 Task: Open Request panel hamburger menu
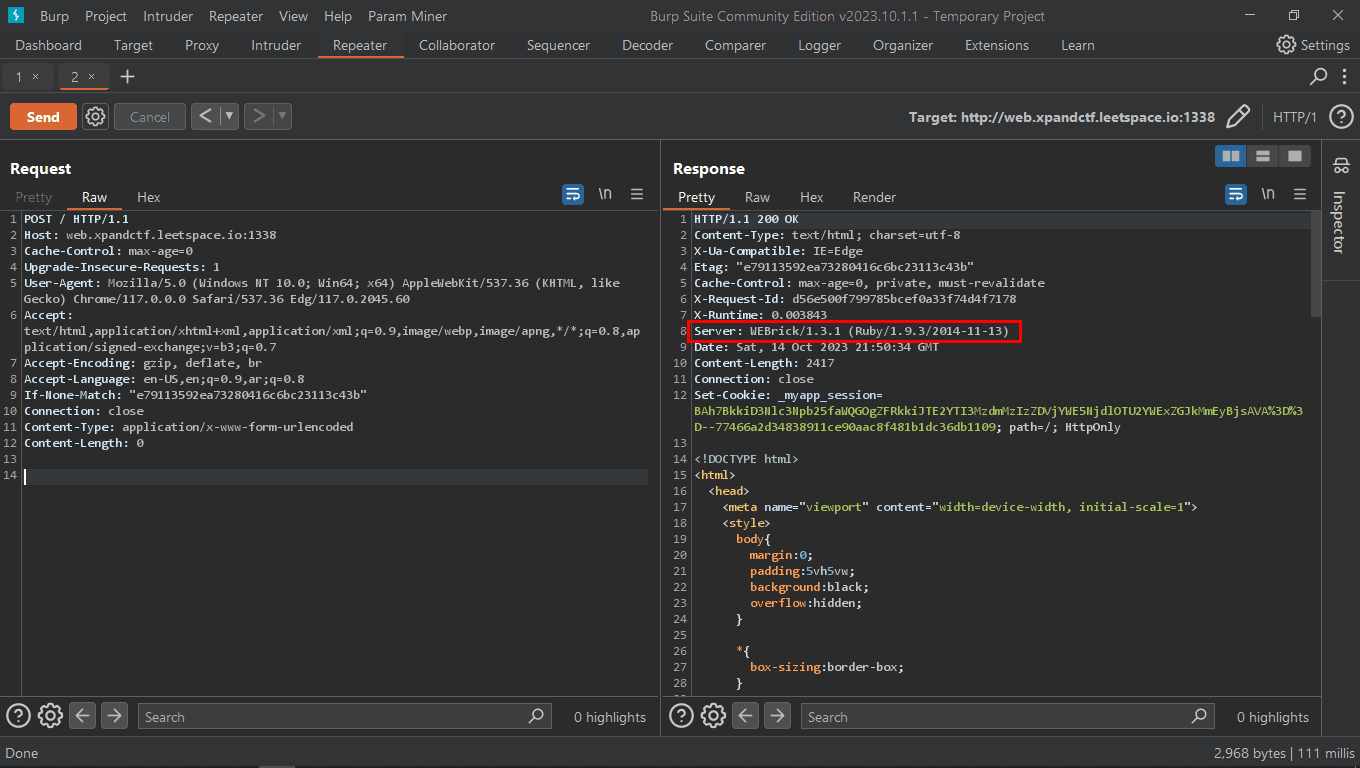(x=637, y=194)
